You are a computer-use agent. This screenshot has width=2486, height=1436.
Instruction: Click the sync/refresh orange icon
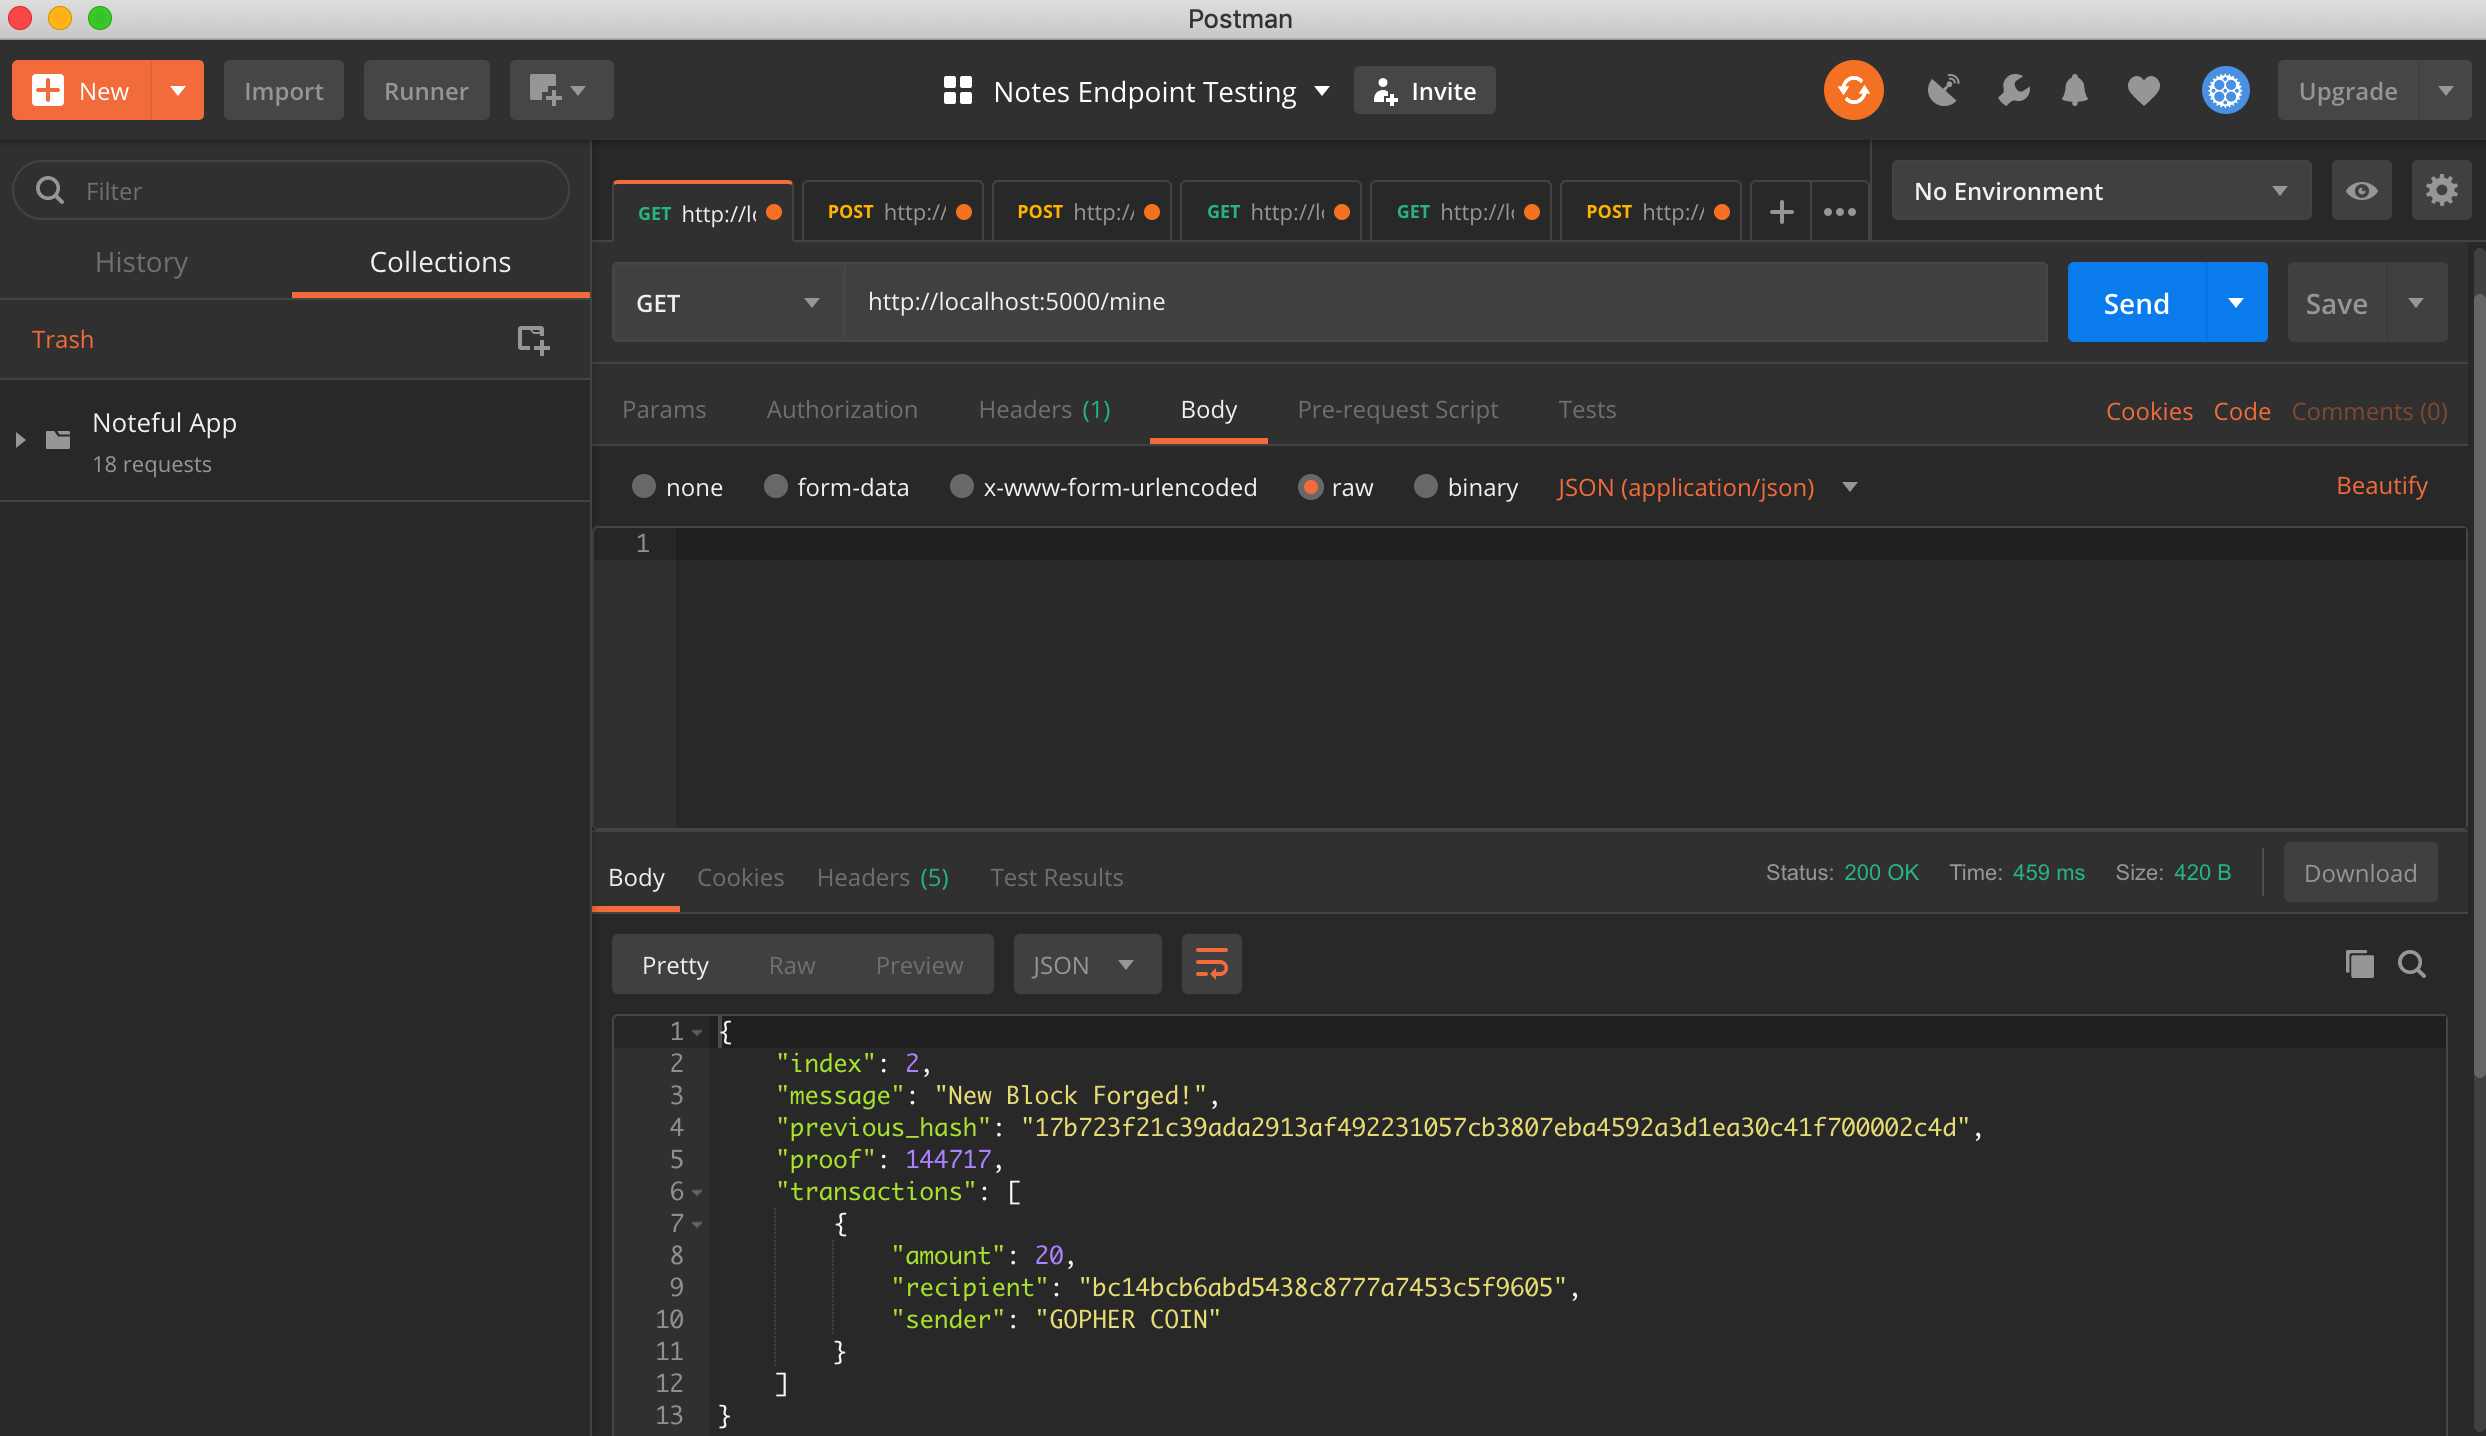pyautogui.click(x=1854, y=91)
